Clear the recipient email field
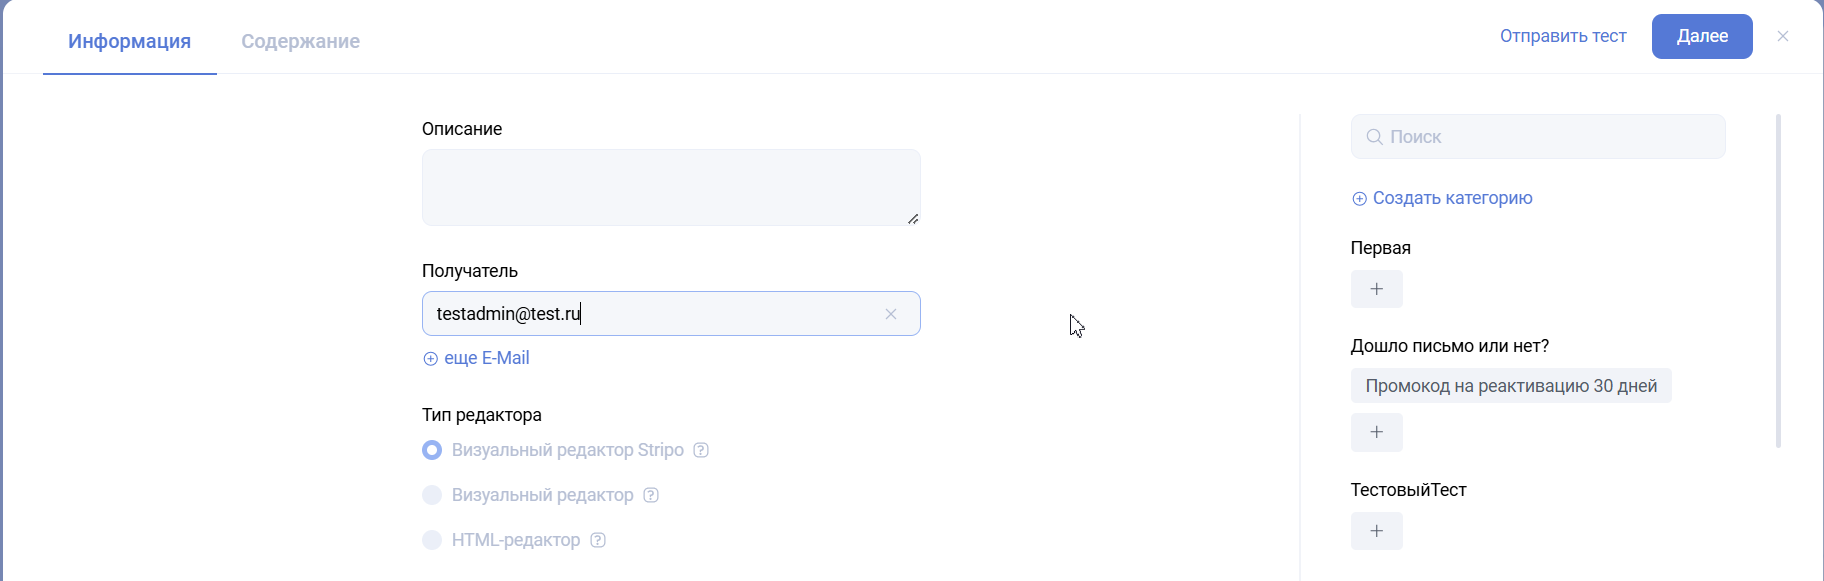This screenshot has width=1824, height=581. coord(890,314)
